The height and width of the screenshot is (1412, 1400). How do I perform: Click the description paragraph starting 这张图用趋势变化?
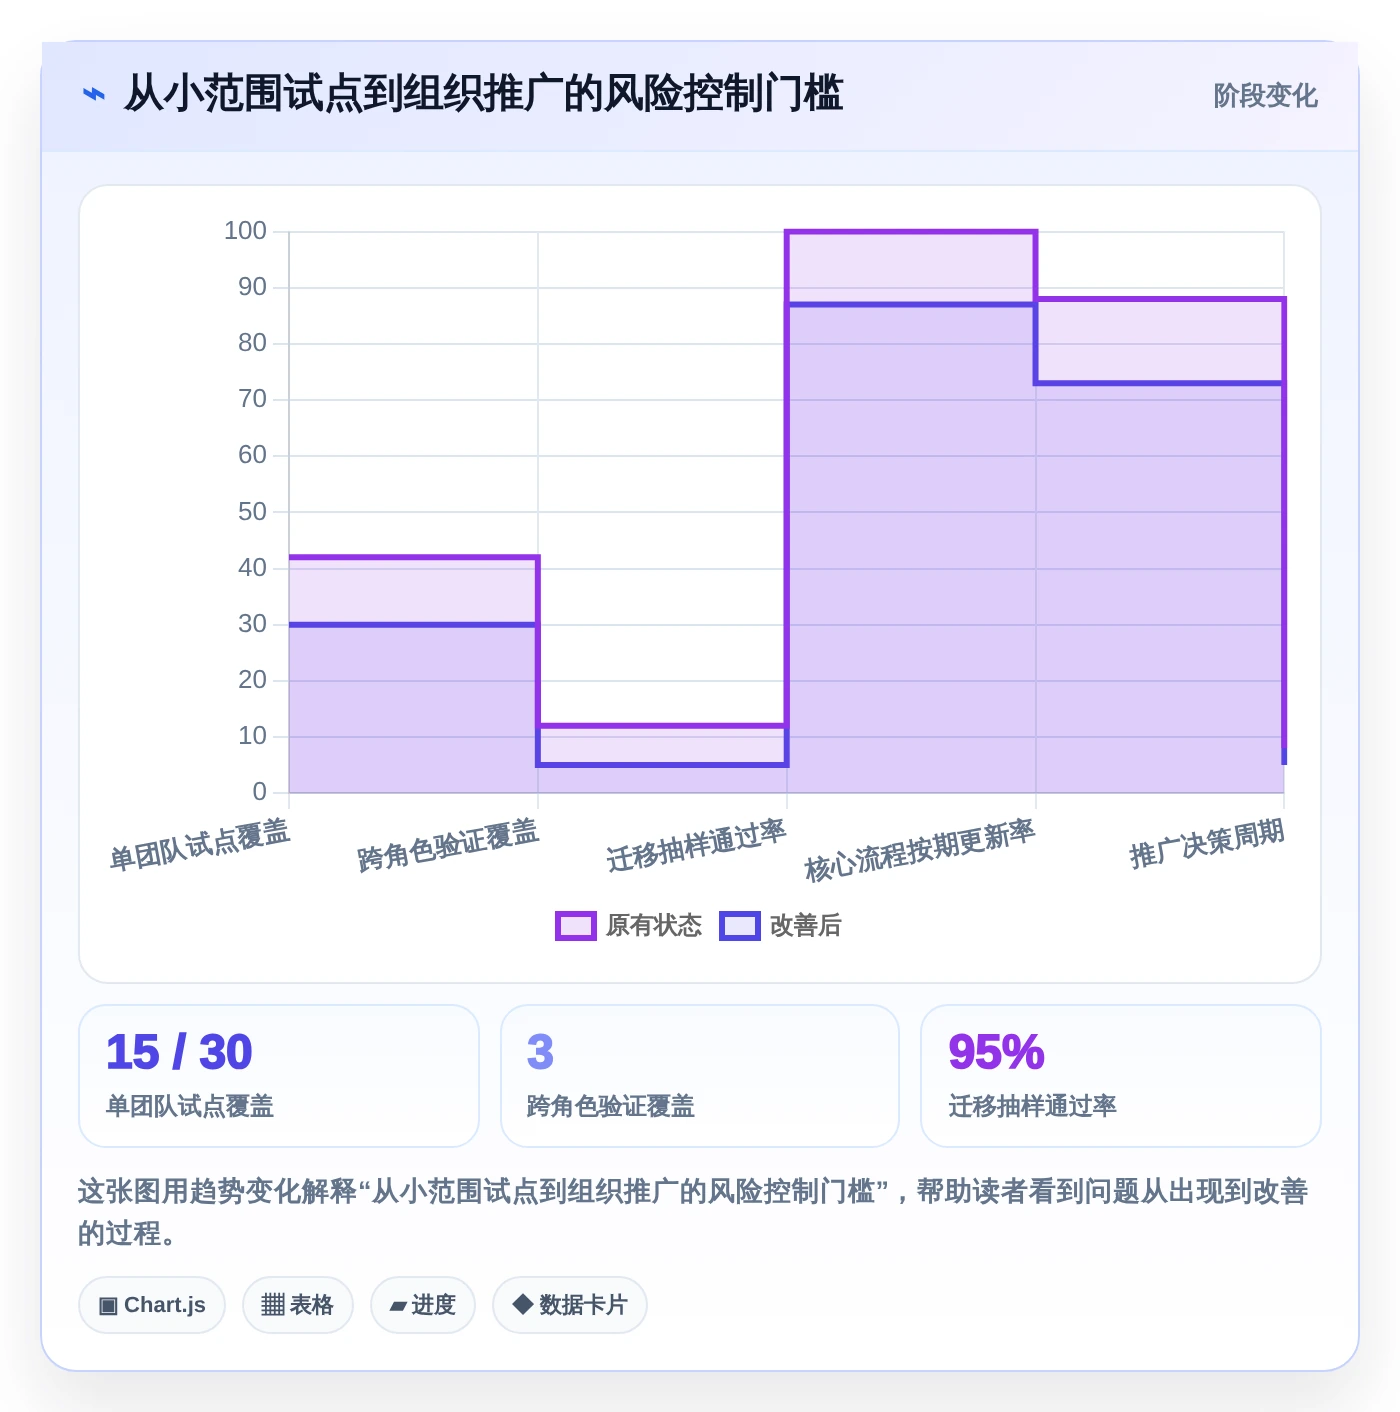693,1212
